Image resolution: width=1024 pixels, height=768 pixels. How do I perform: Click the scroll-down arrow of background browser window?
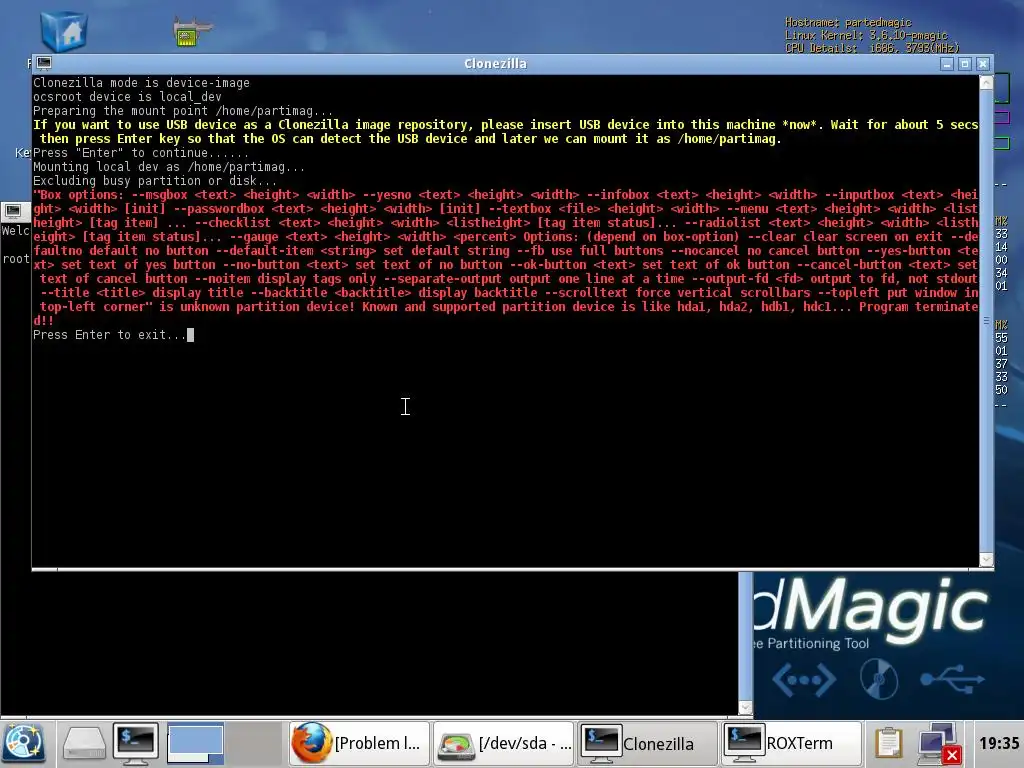pos(745,708)
